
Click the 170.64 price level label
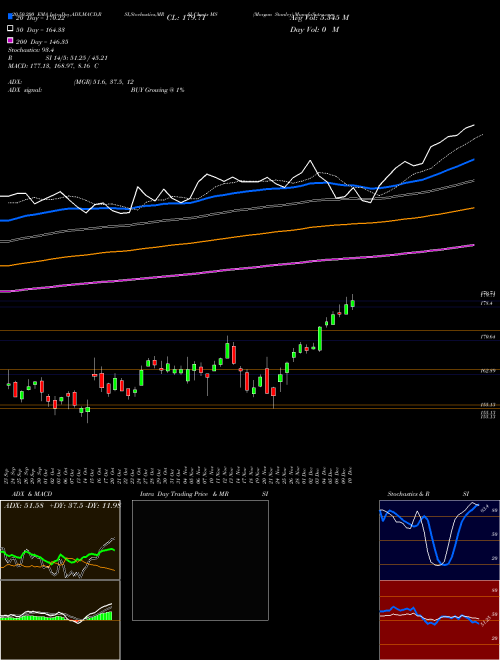point(489,337)
